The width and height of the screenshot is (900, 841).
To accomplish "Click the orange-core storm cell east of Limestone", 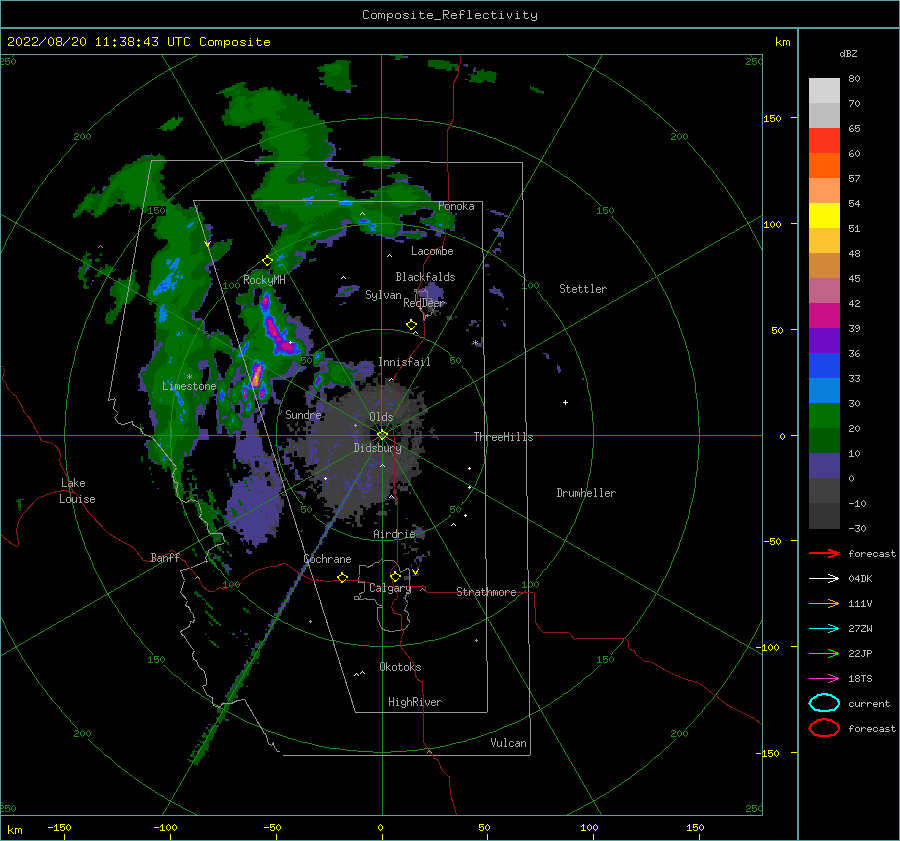I will point(256,374).
